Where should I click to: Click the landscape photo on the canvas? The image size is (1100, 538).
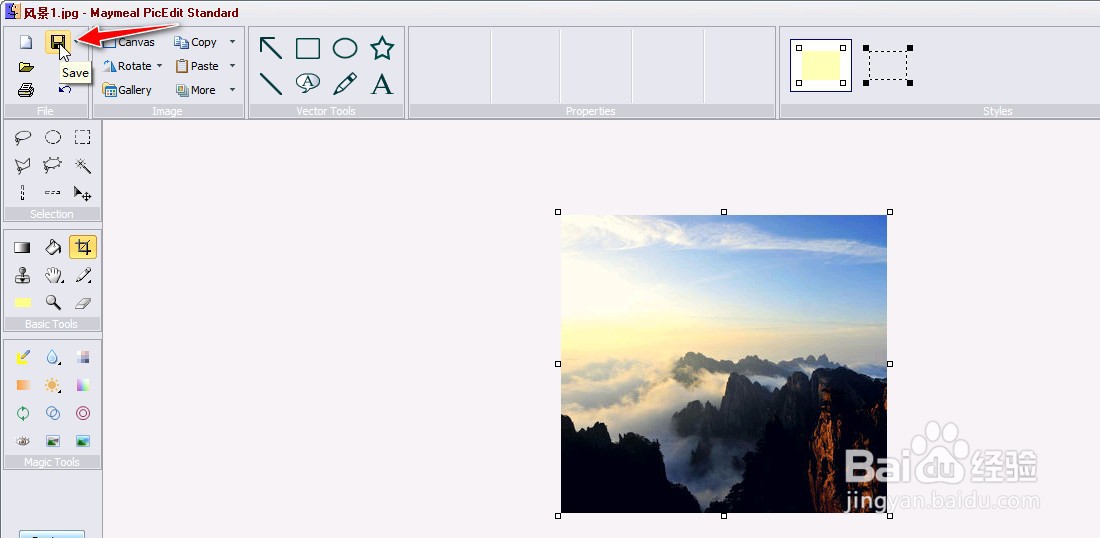point(724,363)
